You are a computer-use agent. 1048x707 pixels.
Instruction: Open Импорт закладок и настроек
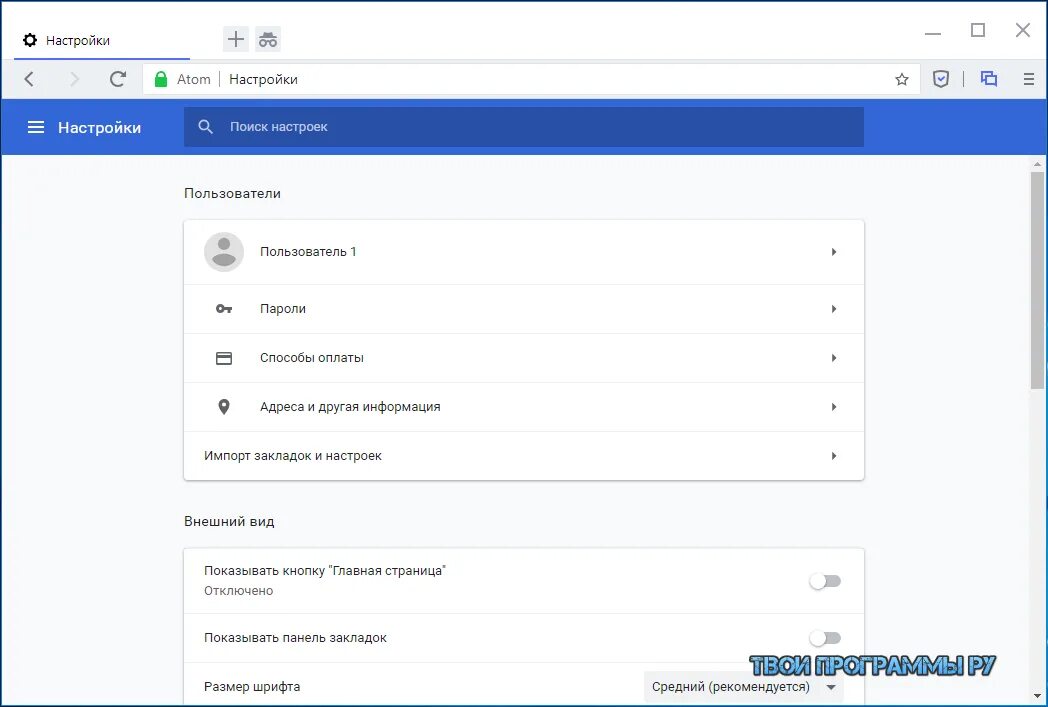click(x=524, y=456)
